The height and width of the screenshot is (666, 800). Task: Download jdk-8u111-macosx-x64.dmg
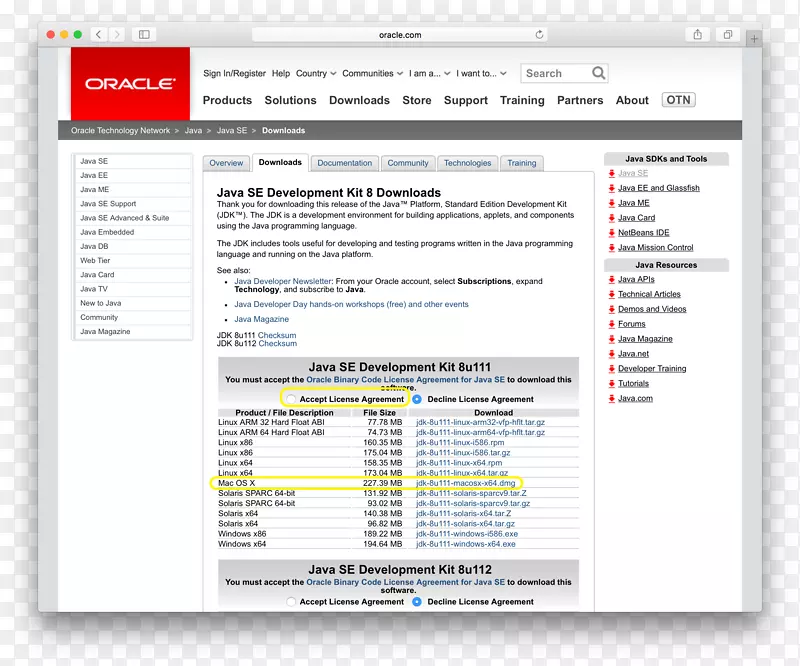coord(466,483)
